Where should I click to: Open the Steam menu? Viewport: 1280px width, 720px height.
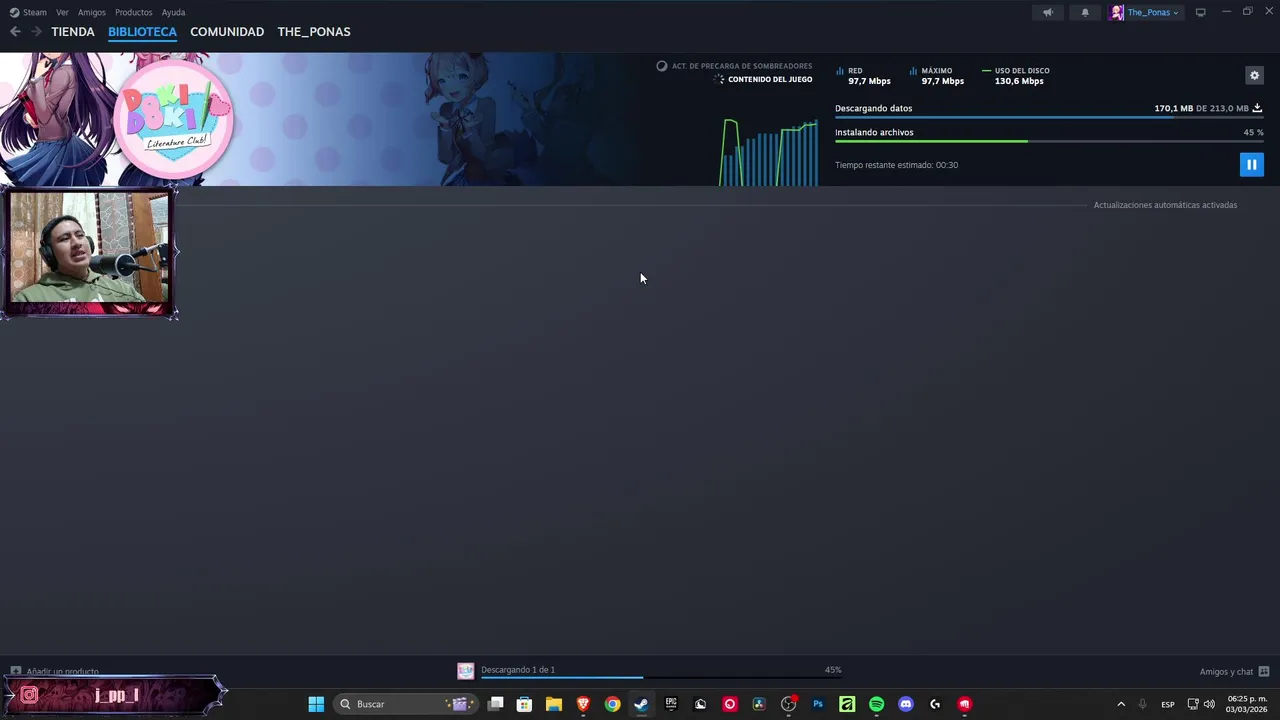pyautogui.click(x=28, y=12)
